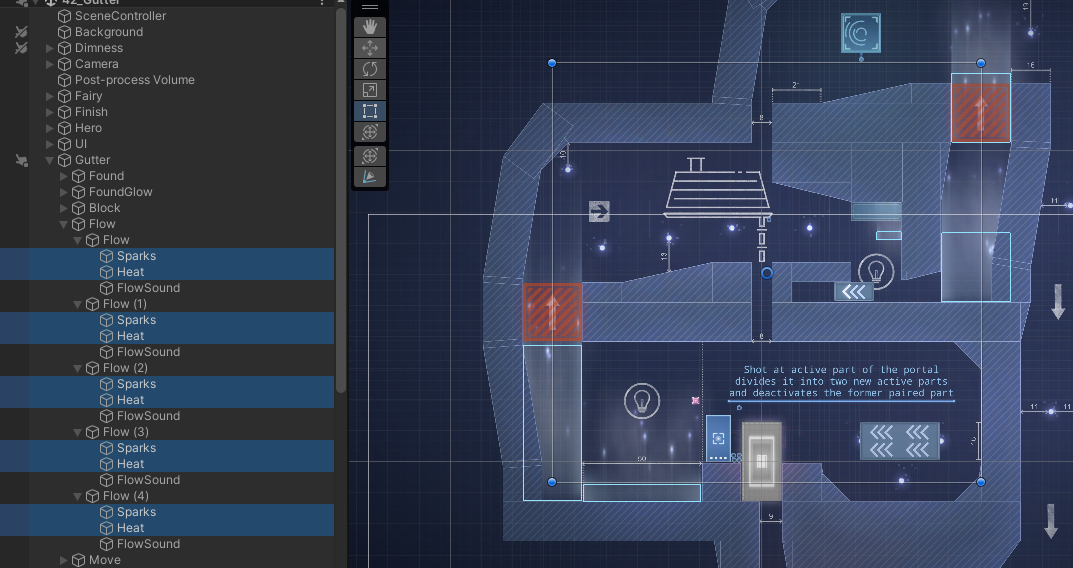Viewport: 1073px width, 568px height.
Task: Click the spiral gizmo icon at top of scene
Action: coord(861,33)
